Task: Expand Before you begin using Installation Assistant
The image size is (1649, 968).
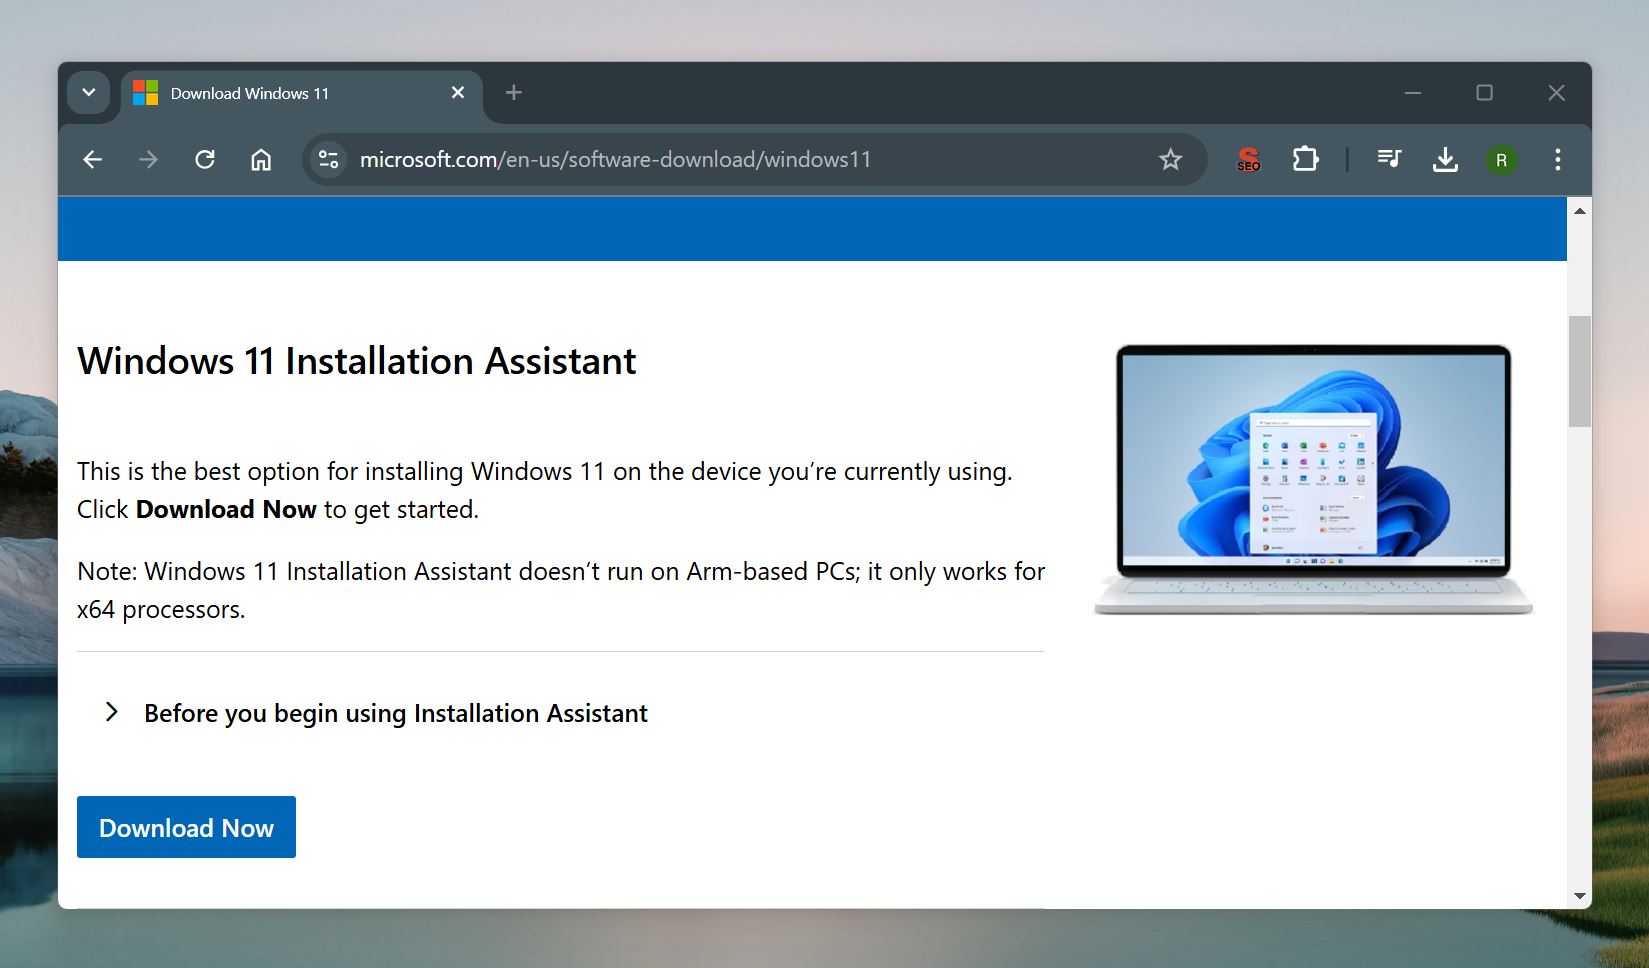Action: [376, 713]
